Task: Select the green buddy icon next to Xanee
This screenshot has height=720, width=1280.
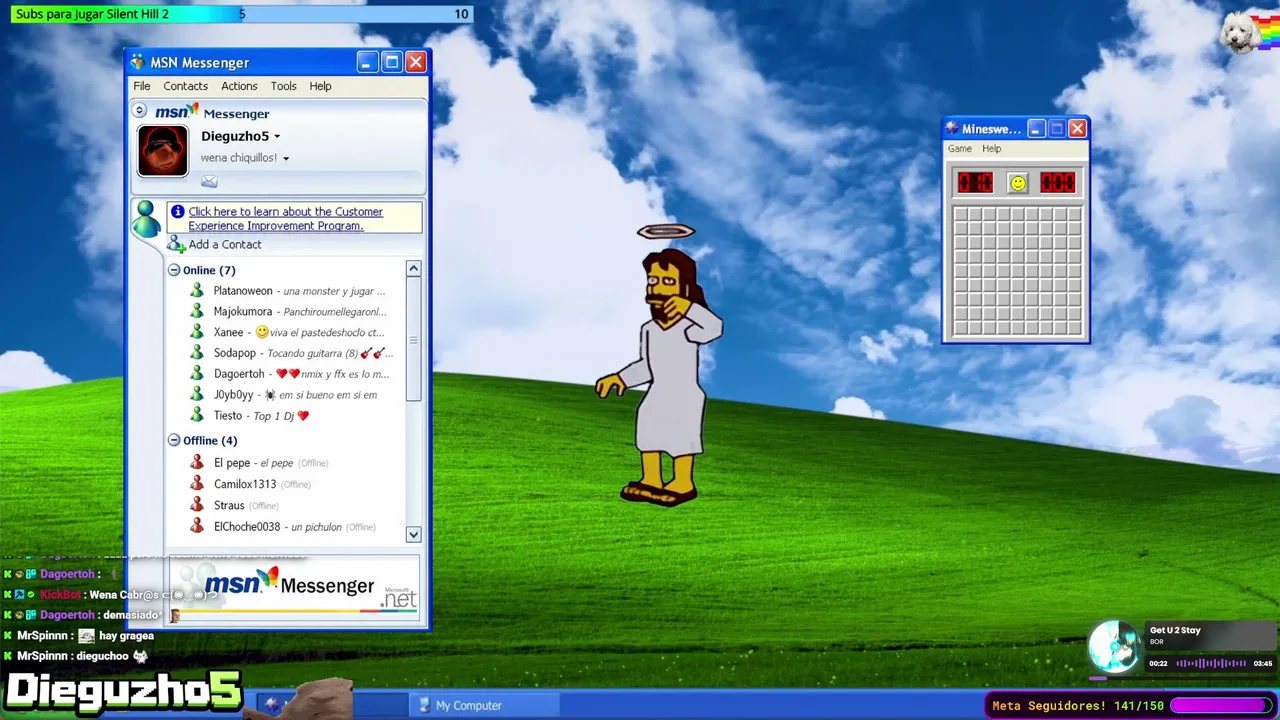Action: (x=197, y=332)
